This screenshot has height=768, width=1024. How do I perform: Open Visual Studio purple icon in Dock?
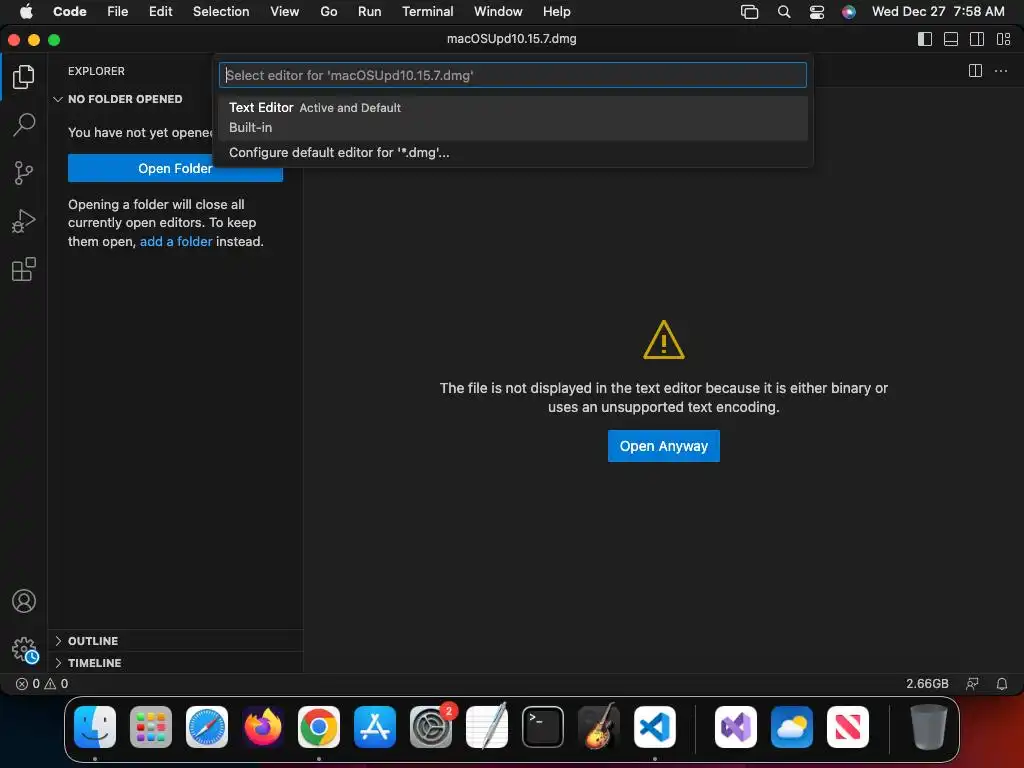[736, 727]
